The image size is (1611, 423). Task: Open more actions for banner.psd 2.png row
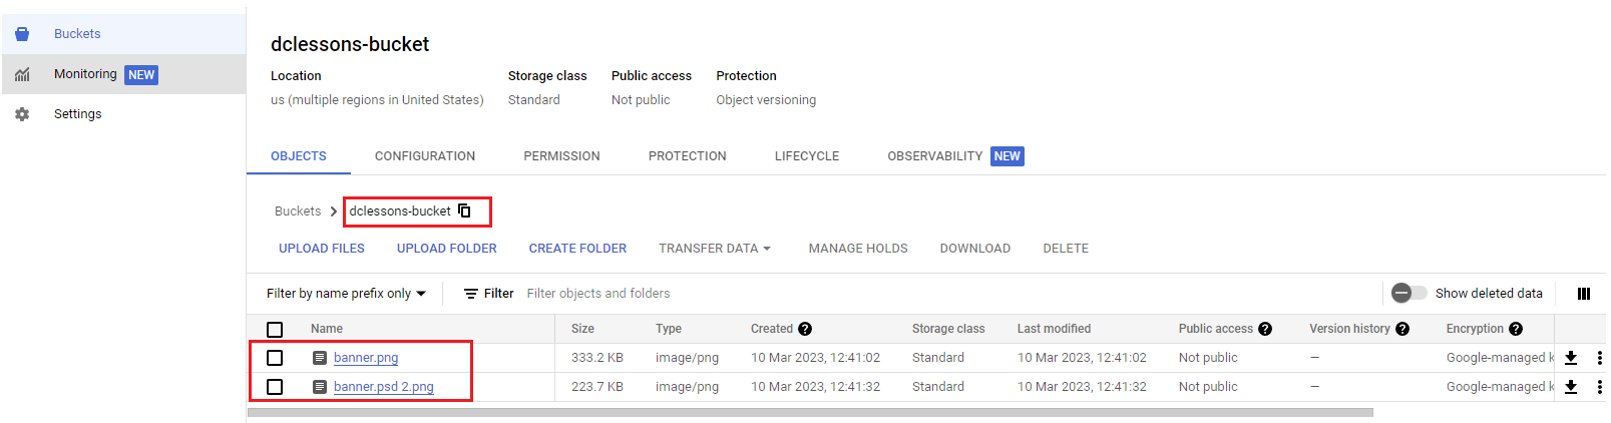point(1599,387)
